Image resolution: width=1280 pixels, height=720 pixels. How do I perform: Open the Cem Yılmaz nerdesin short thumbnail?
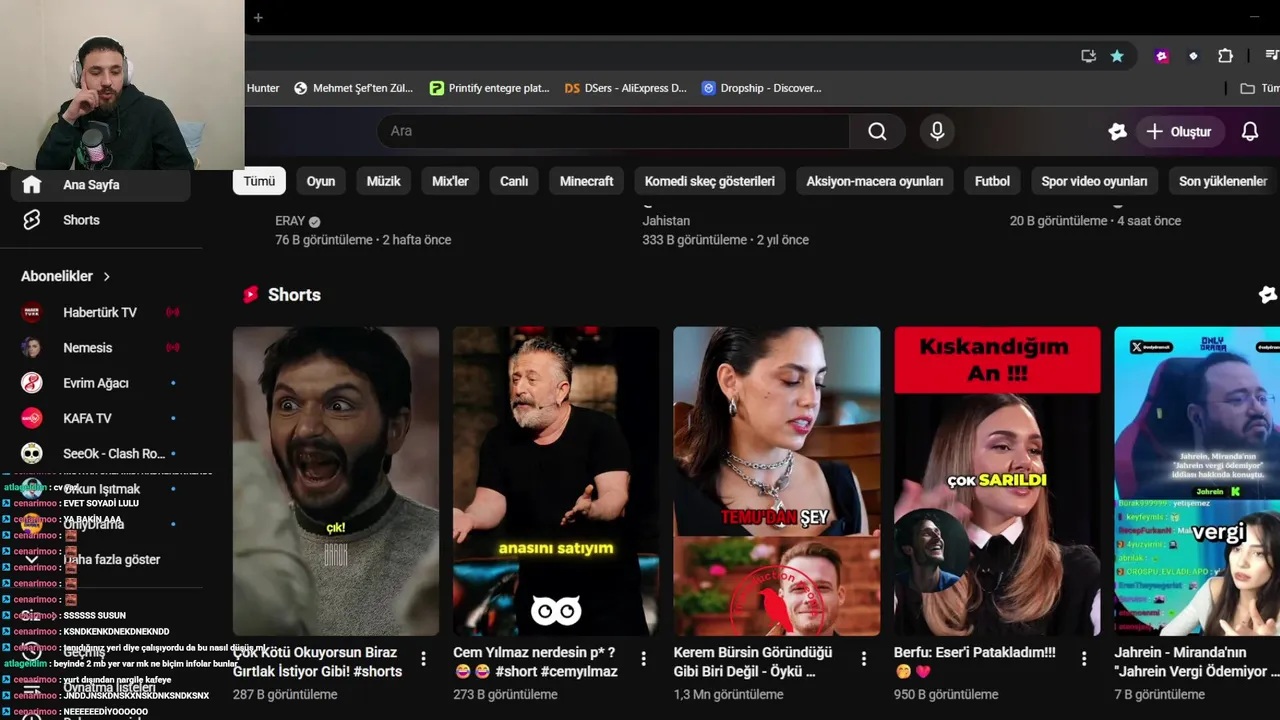coord(556,481)
